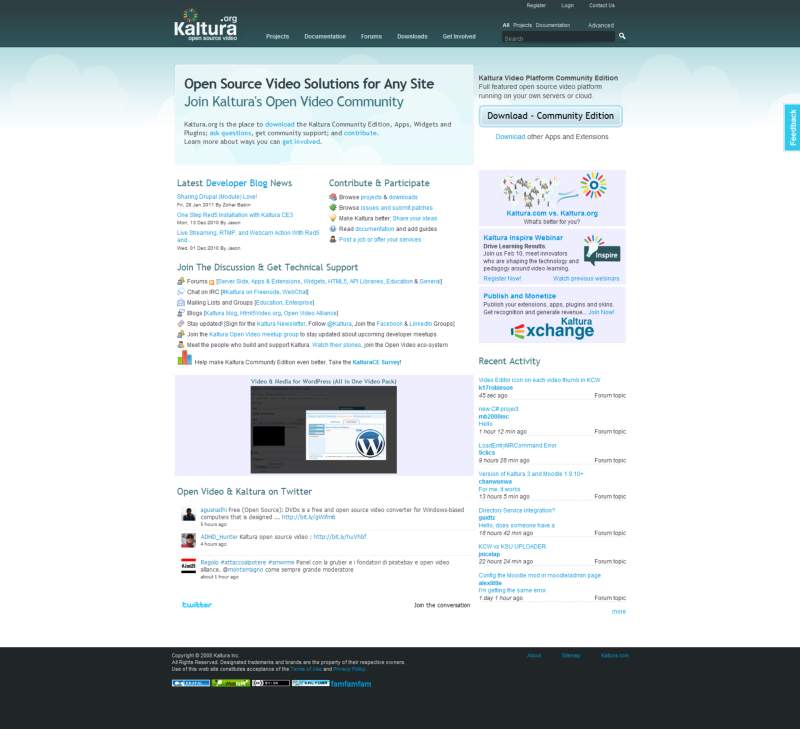Open the Documentation menu
This screenshot has width=800, height=729.
[325, 37]
